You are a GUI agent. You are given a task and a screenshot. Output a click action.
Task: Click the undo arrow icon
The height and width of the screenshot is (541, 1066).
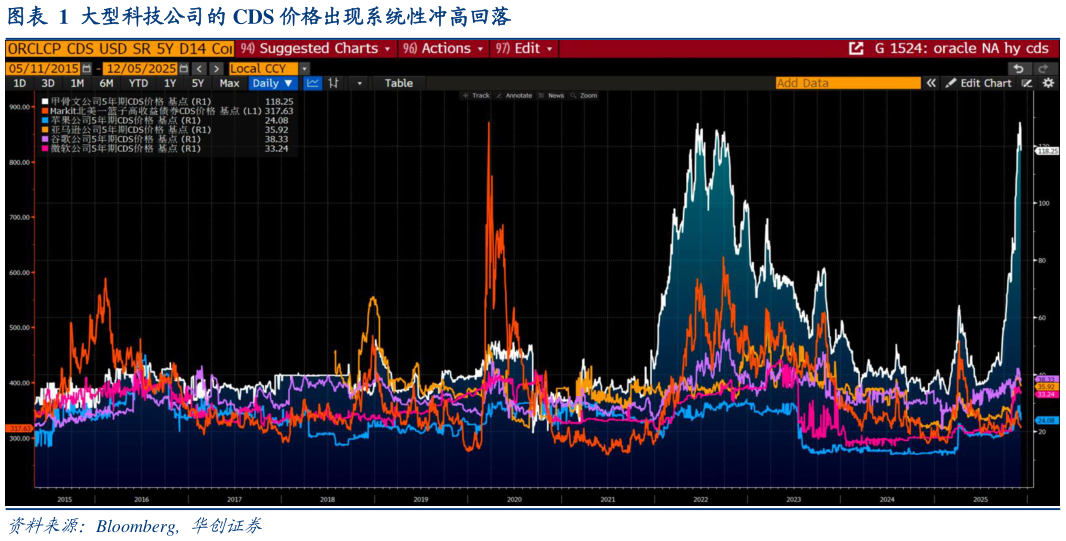1018,69
